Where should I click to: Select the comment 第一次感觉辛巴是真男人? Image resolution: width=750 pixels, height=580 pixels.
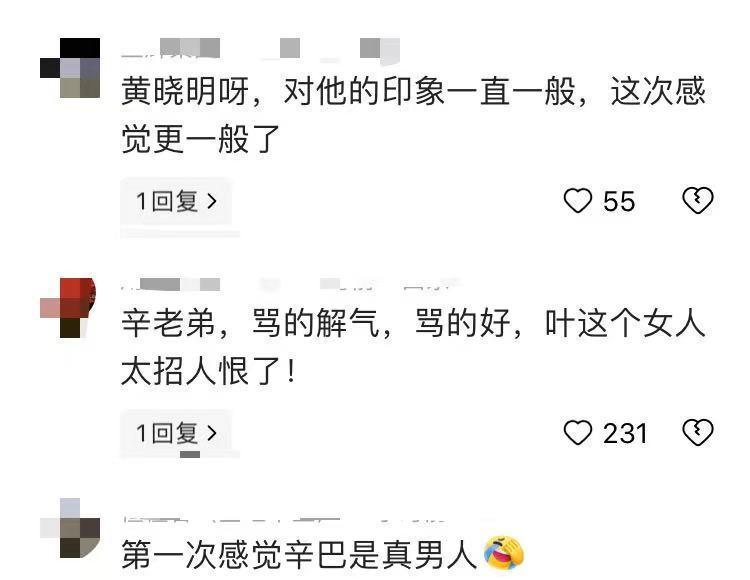[299, 555]
